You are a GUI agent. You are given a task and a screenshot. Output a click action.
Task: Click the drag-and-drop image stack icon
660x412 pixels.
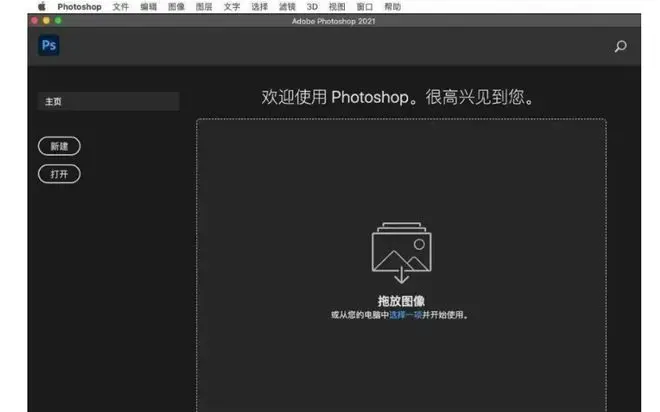tap(402, 253)
